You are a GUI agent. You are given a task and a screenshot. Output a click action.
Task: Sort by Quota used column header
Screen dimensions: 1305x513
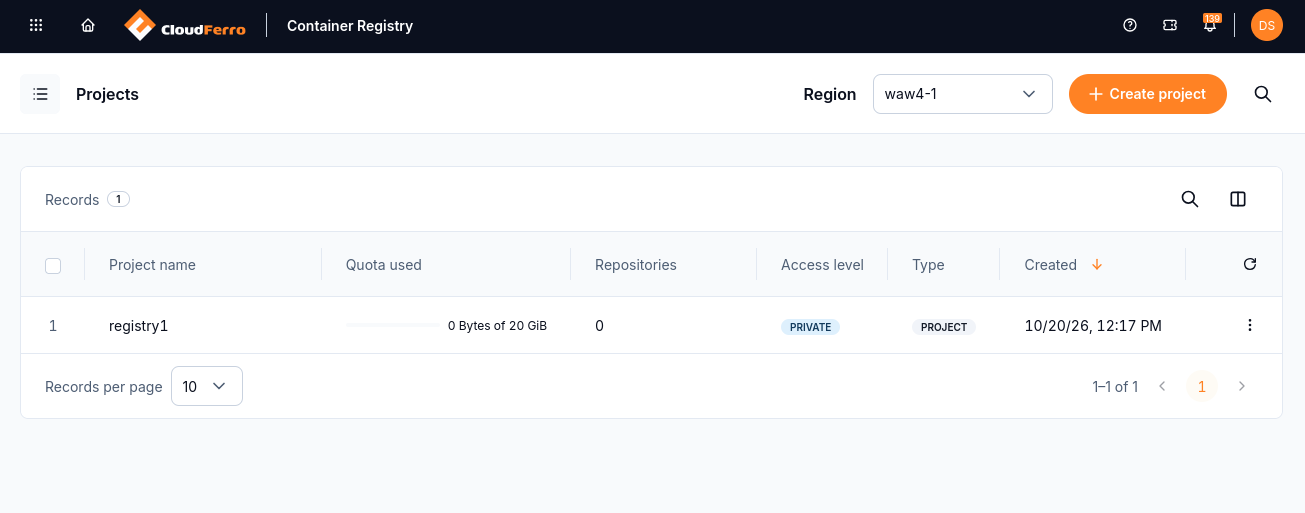384,265
